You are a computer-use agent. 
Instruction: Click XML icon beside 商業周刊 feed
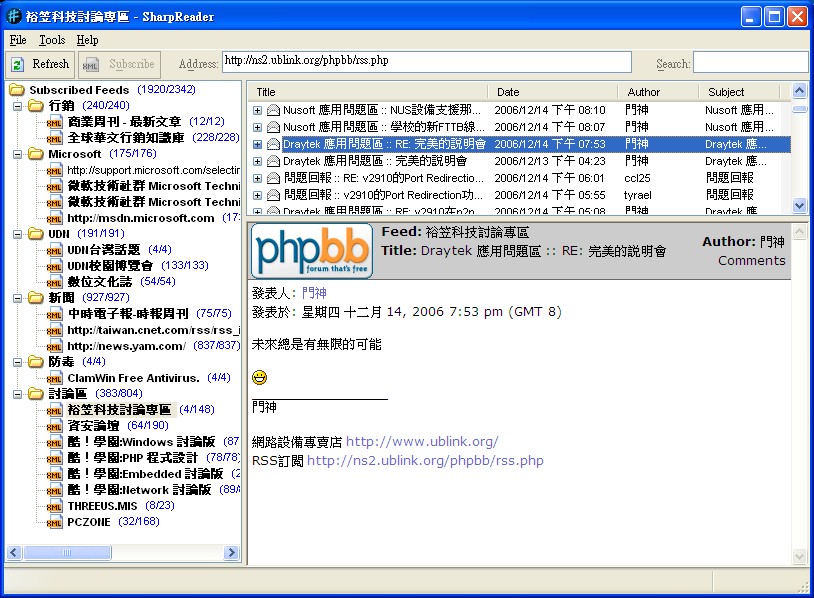coord(54,122)
